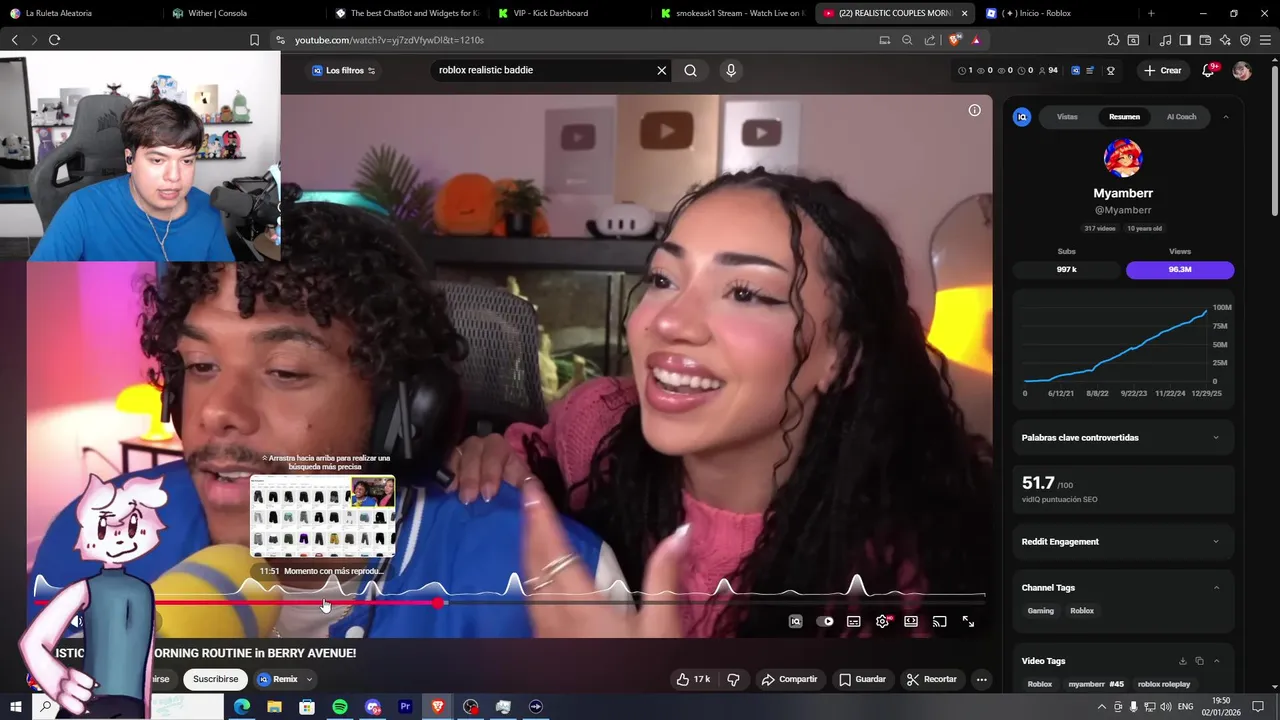This screenshot has width=1280, height=720.
Task: Click the Myamberr channel avatar
Action: (1123, 158)
